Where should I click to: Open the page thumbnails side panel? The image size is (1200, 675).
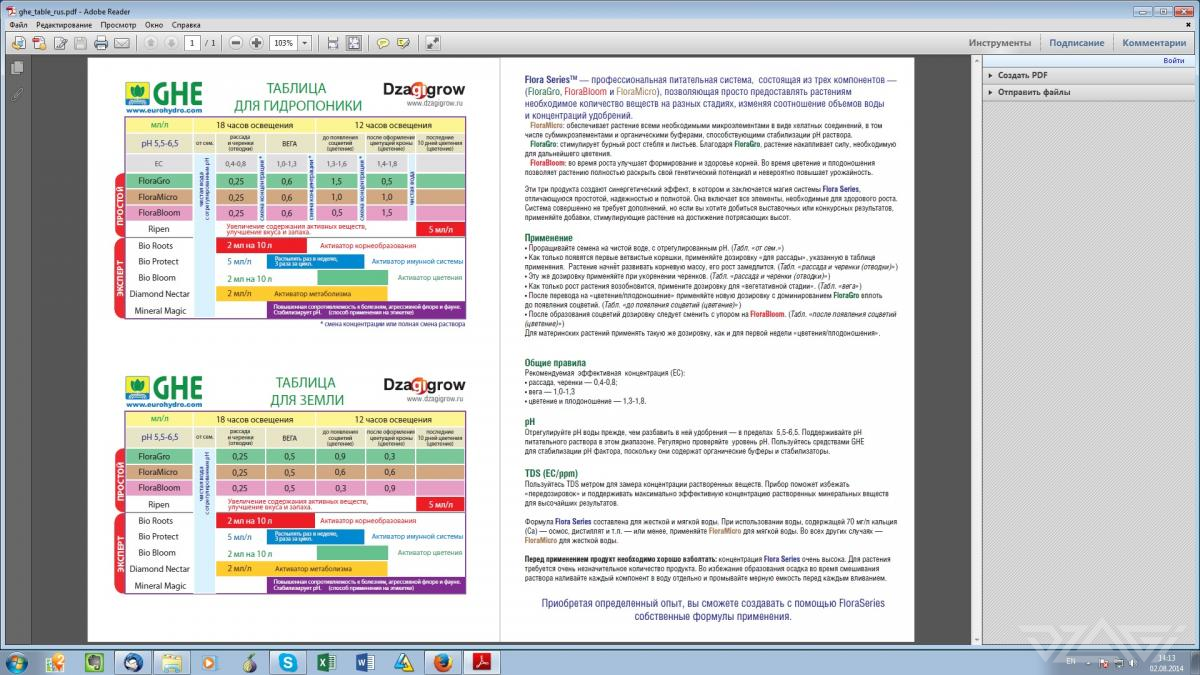(17, 68)
